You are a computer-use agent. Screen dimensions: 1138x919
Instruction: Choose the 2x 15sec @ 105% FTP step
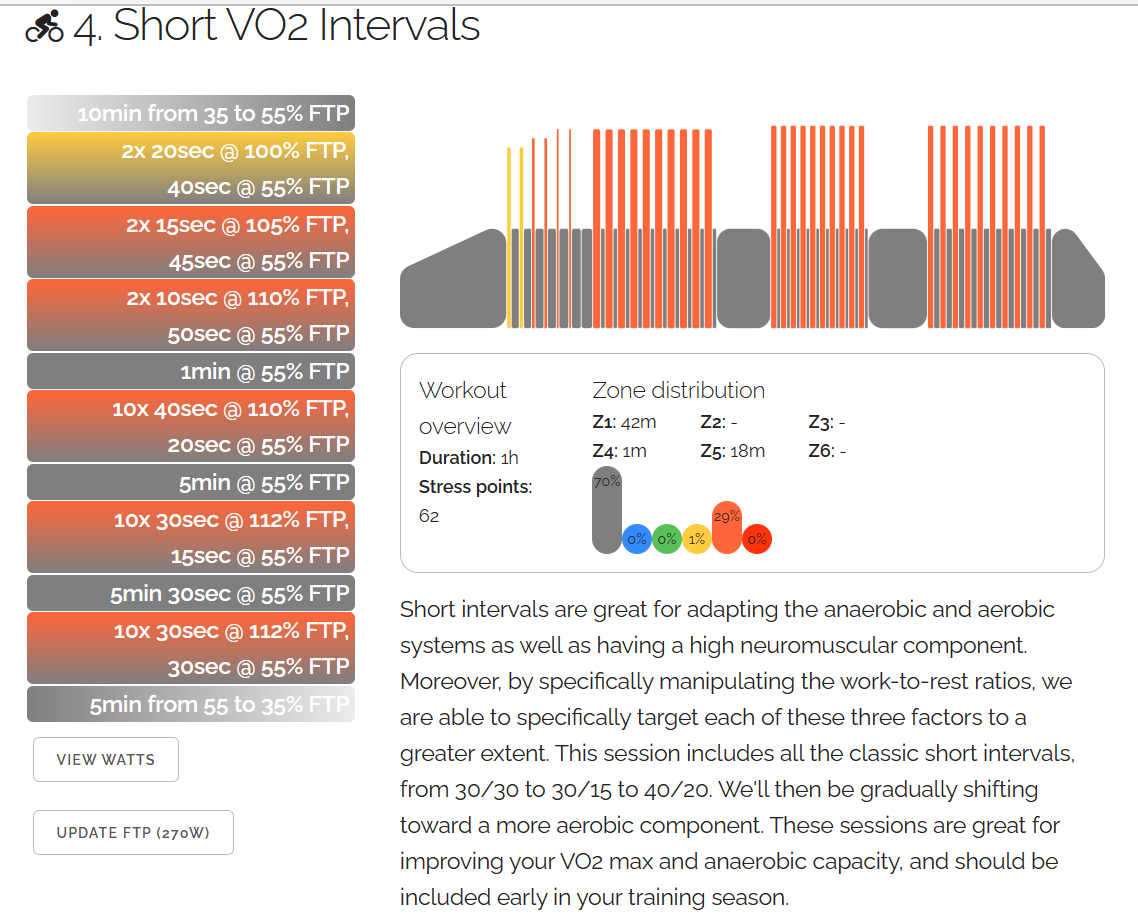pos(191,242)
